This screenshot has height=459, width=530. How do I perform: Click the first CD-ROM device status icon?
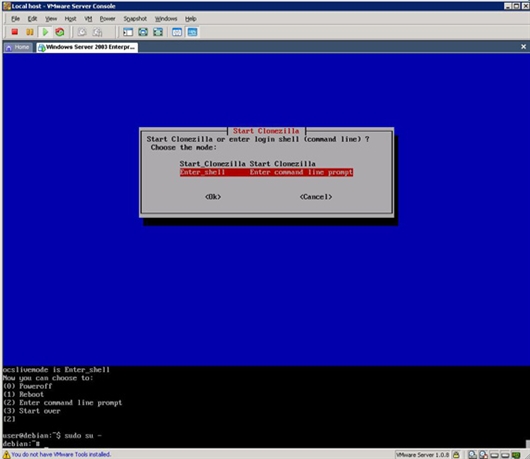coord(472,455)
